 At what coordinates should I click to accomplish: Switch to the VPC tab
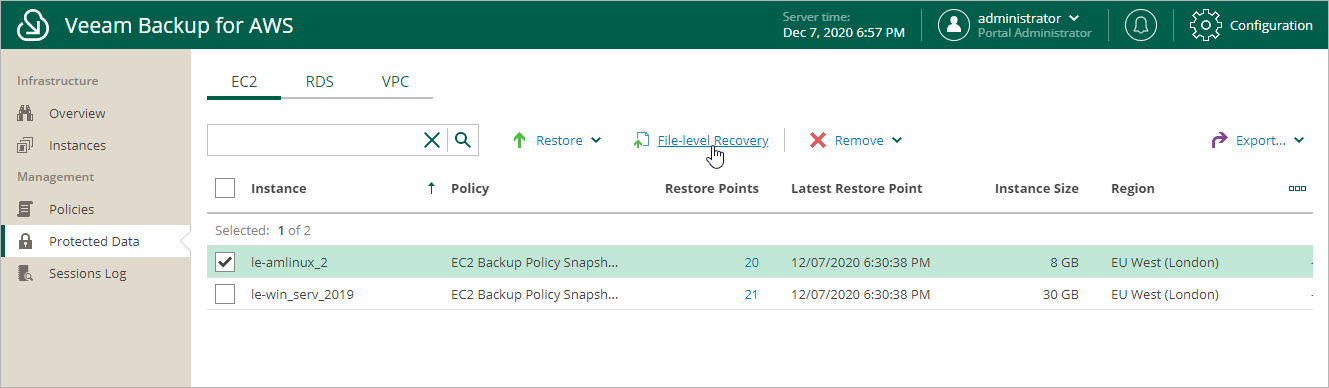tap(395, 82)
